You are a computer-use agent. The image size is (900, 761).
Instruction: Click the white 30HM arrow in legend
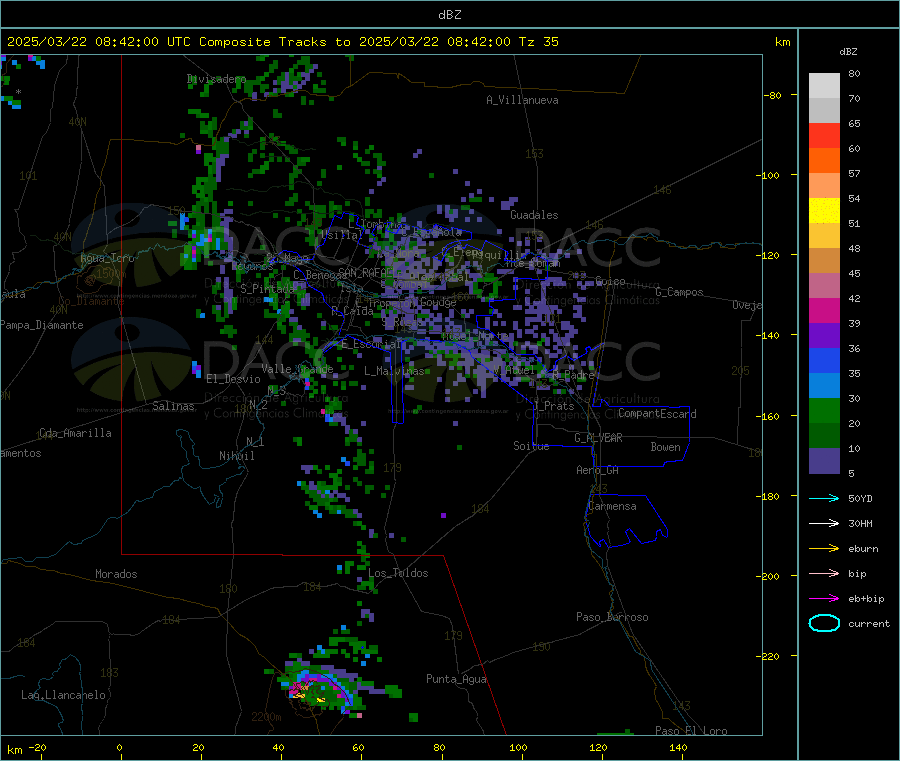click(x=824, y=523)
